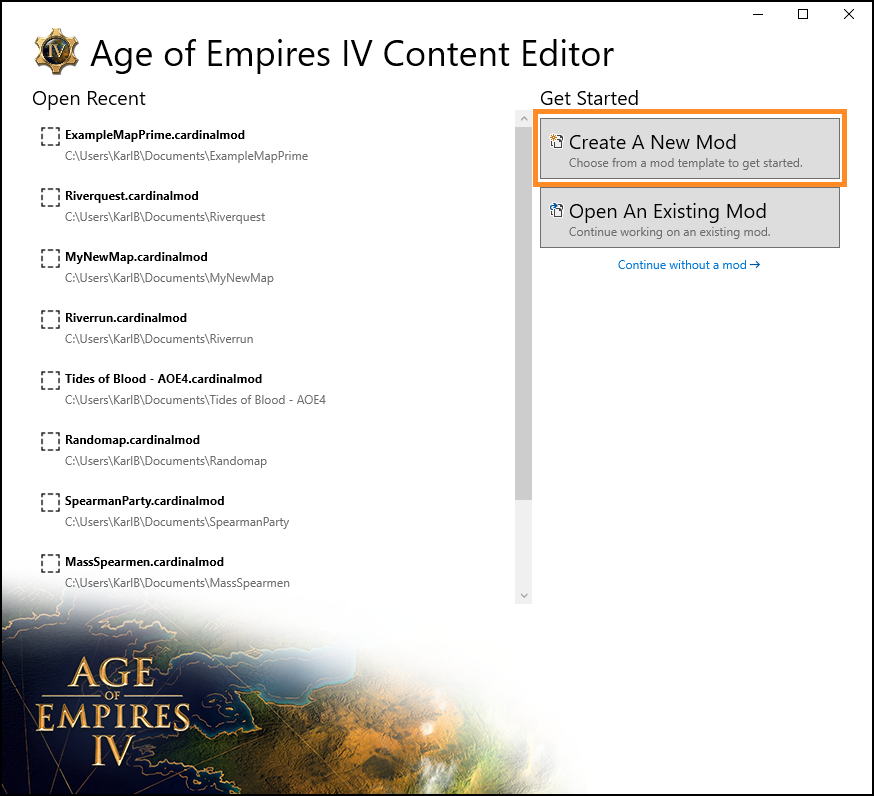874x796 pixels.
Task: Click the icon beside Create A New Mod
Action: 556,142
